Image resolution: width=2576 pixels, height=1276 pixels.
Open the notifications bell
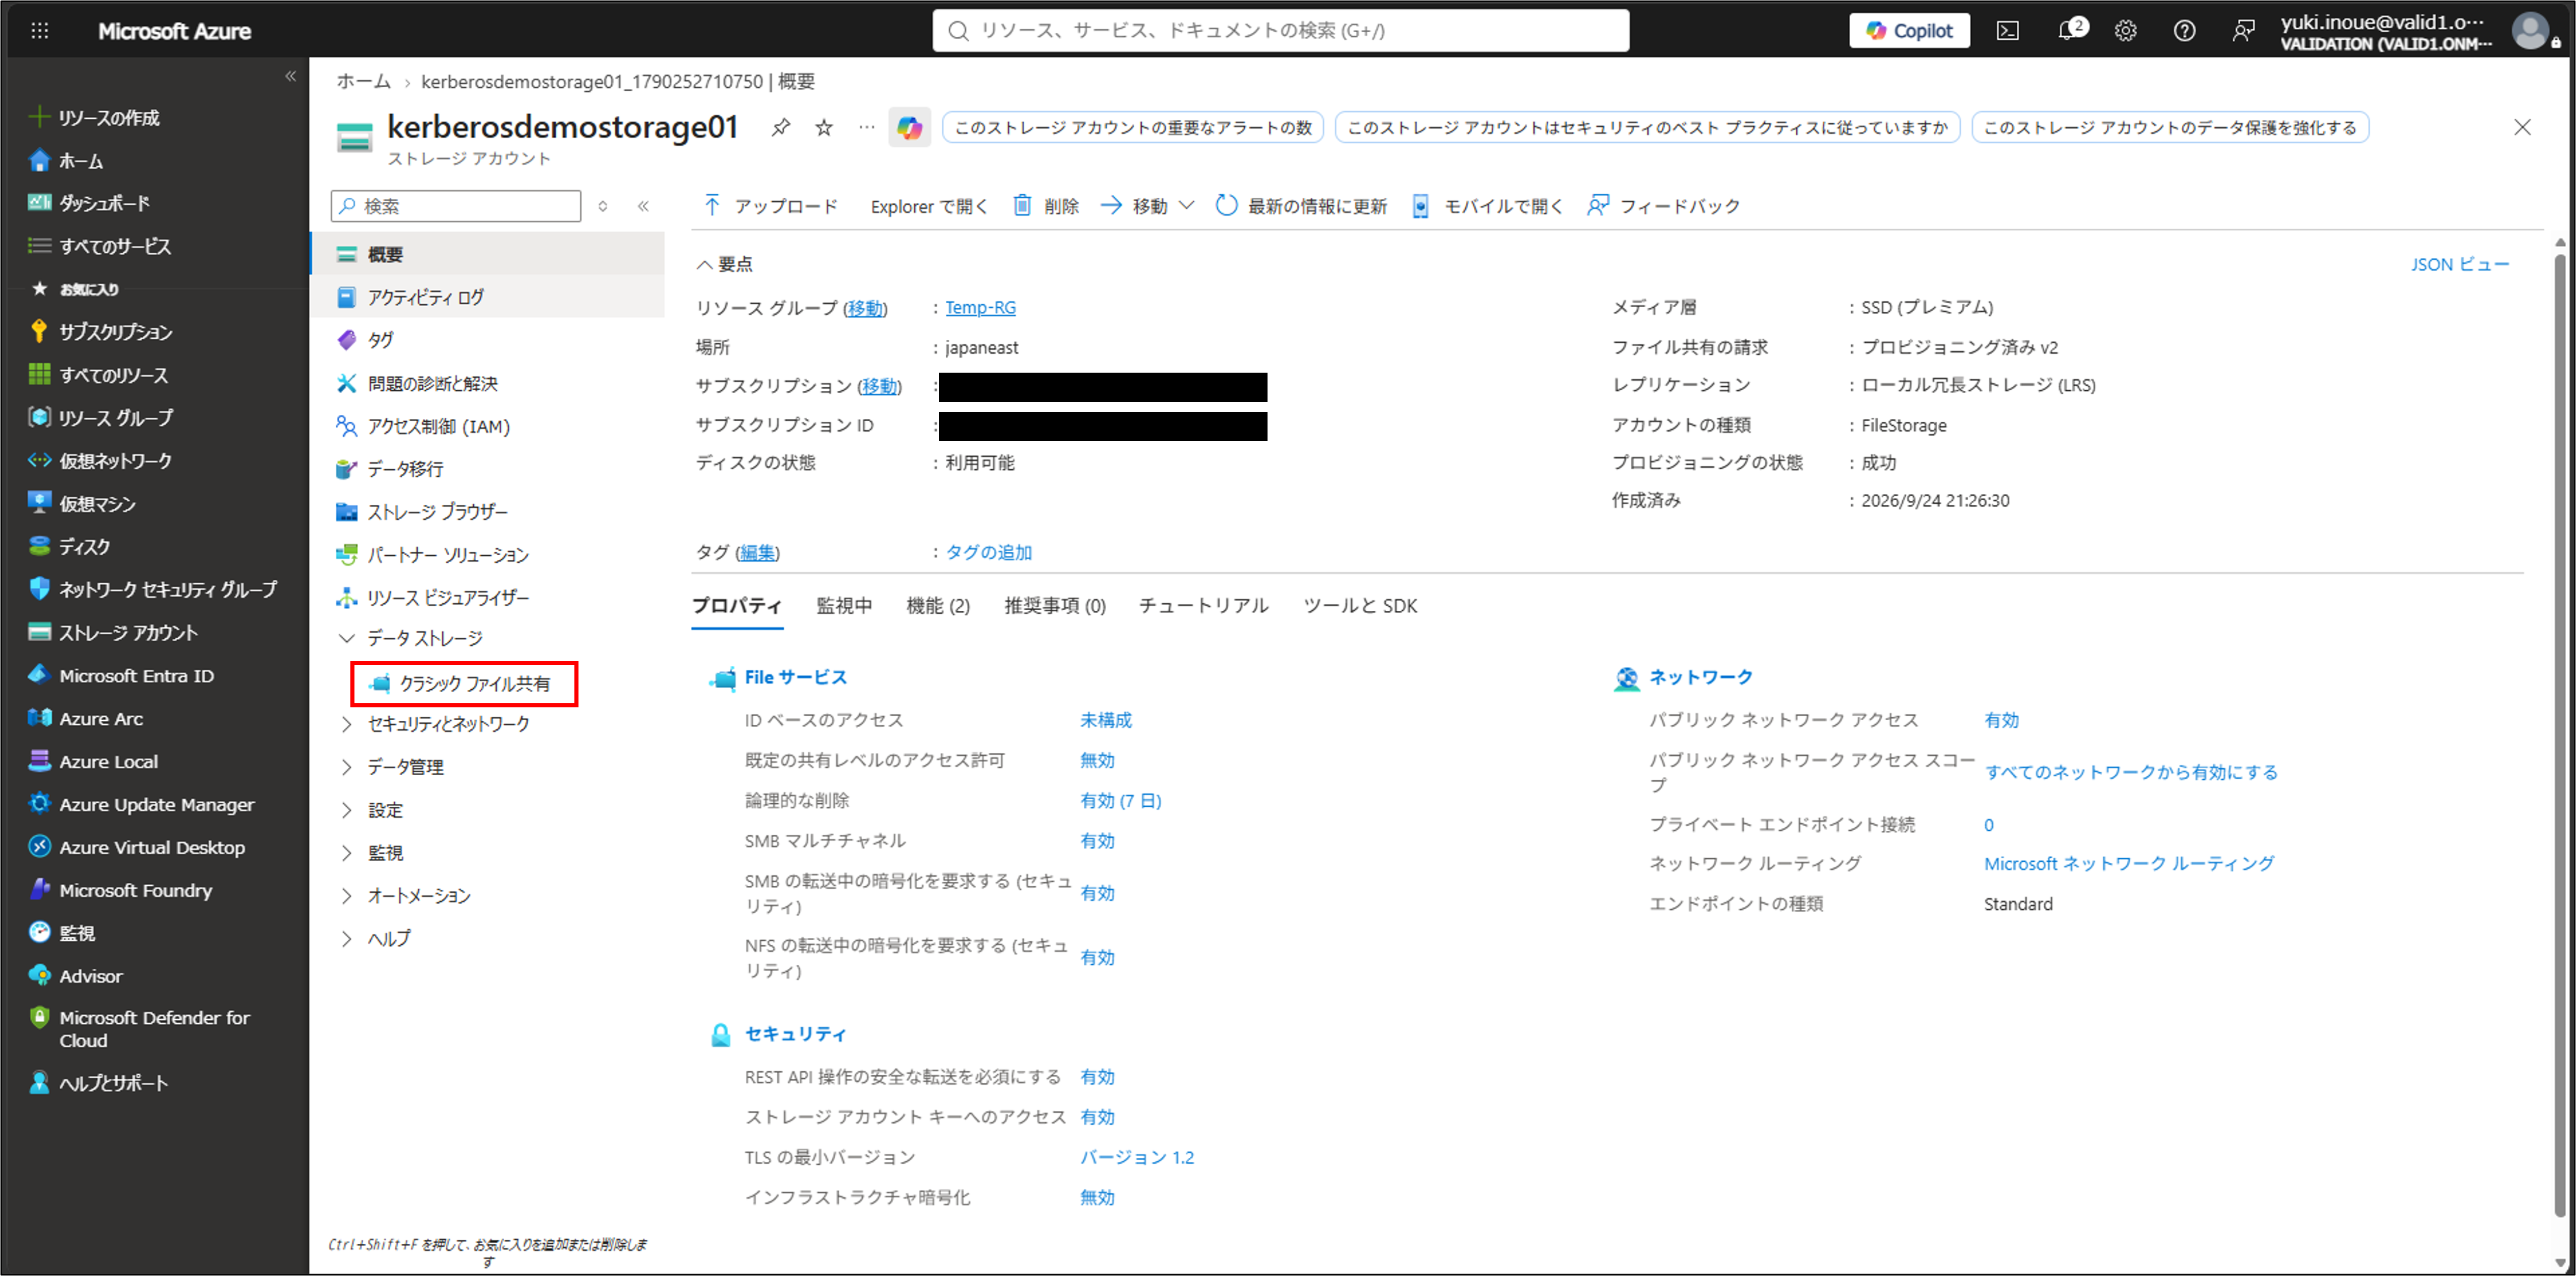(x=2067, y=30)
